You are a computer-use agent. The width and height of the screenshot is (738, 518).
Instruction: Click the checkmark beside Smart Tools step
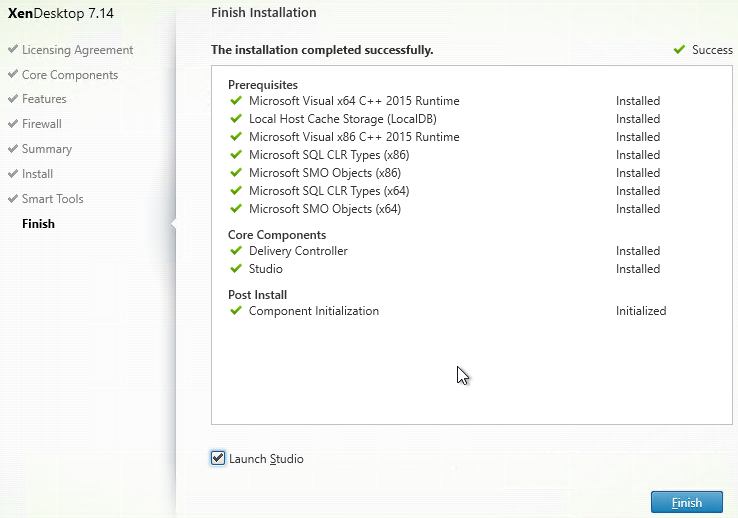(x=13, y=198)
